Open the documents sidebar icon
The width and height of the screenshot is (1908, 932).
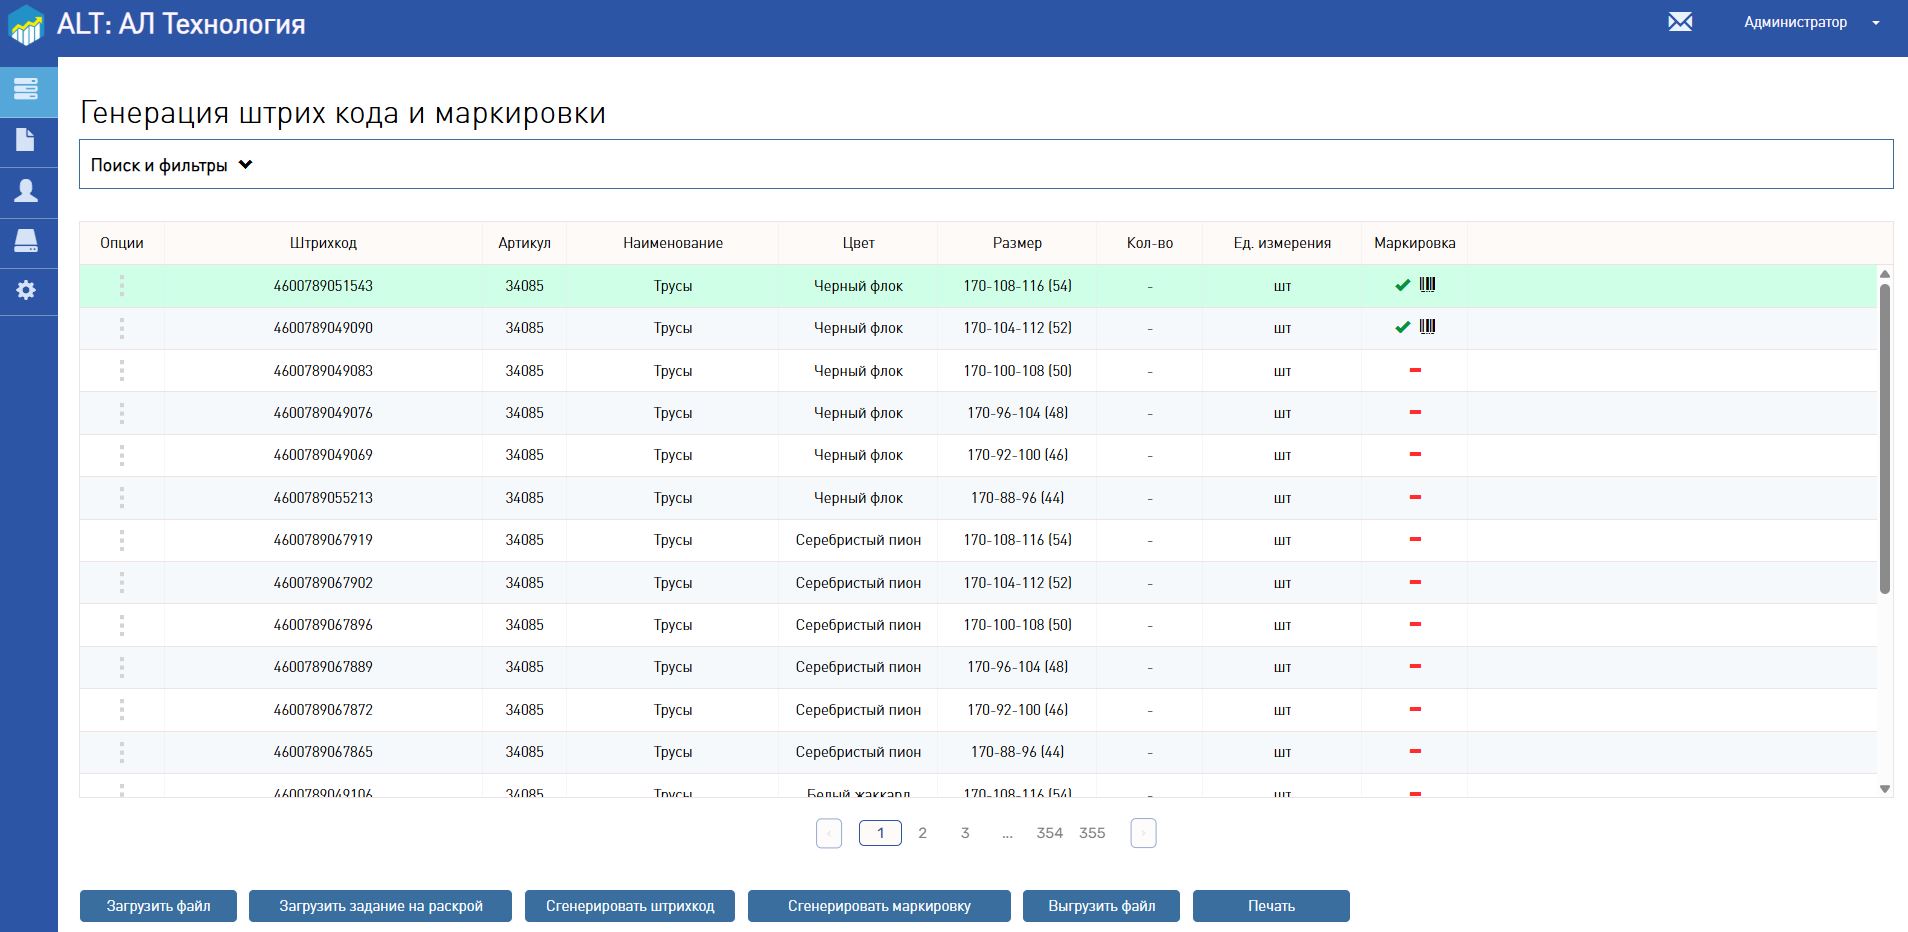(x=26, y=139)
